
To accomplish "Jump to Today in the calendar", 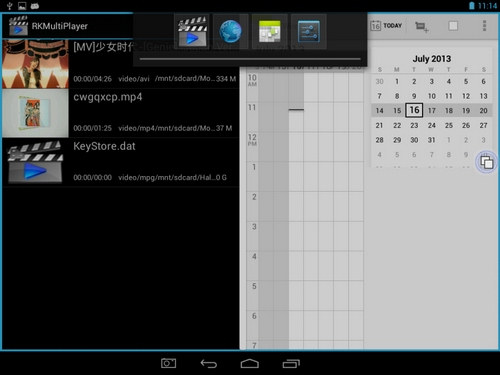I will click(386, 26).
